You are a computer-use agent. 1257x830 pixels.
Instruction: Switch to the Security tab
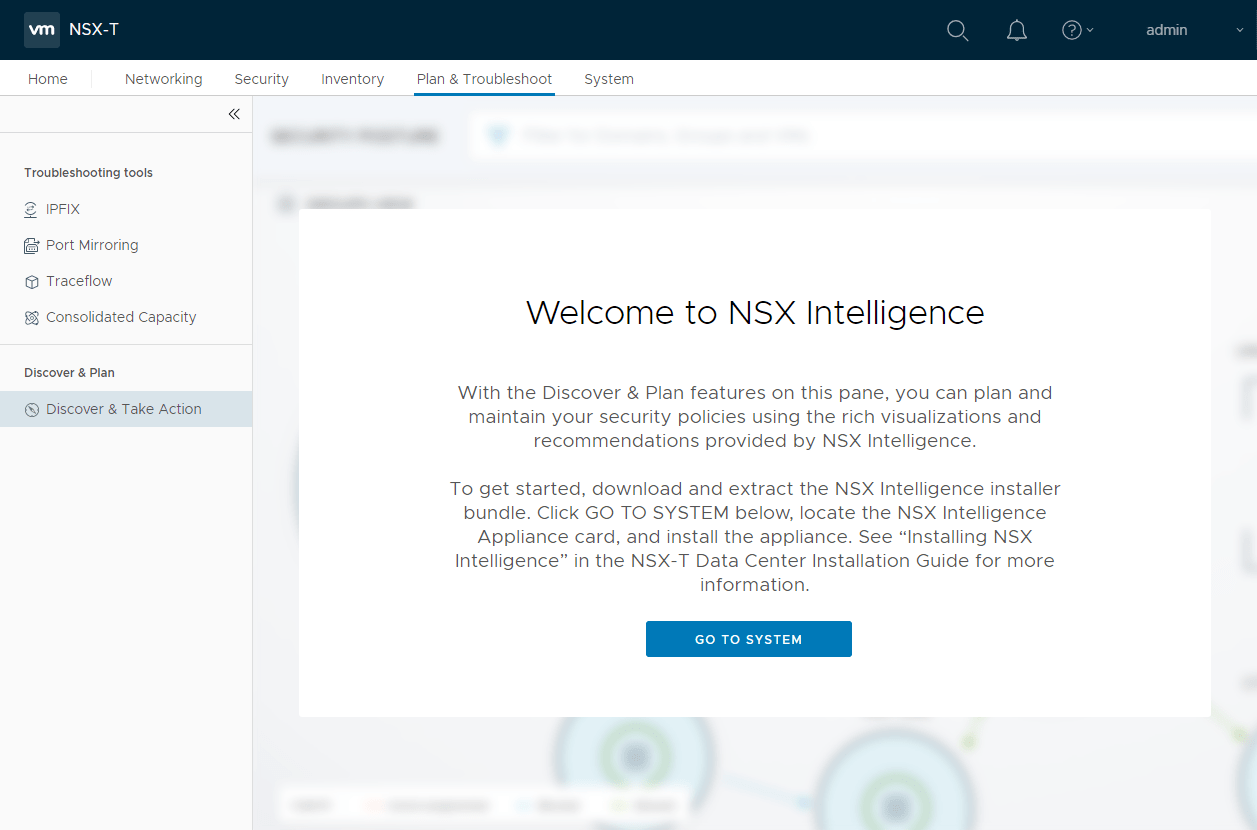coord(262,79)
